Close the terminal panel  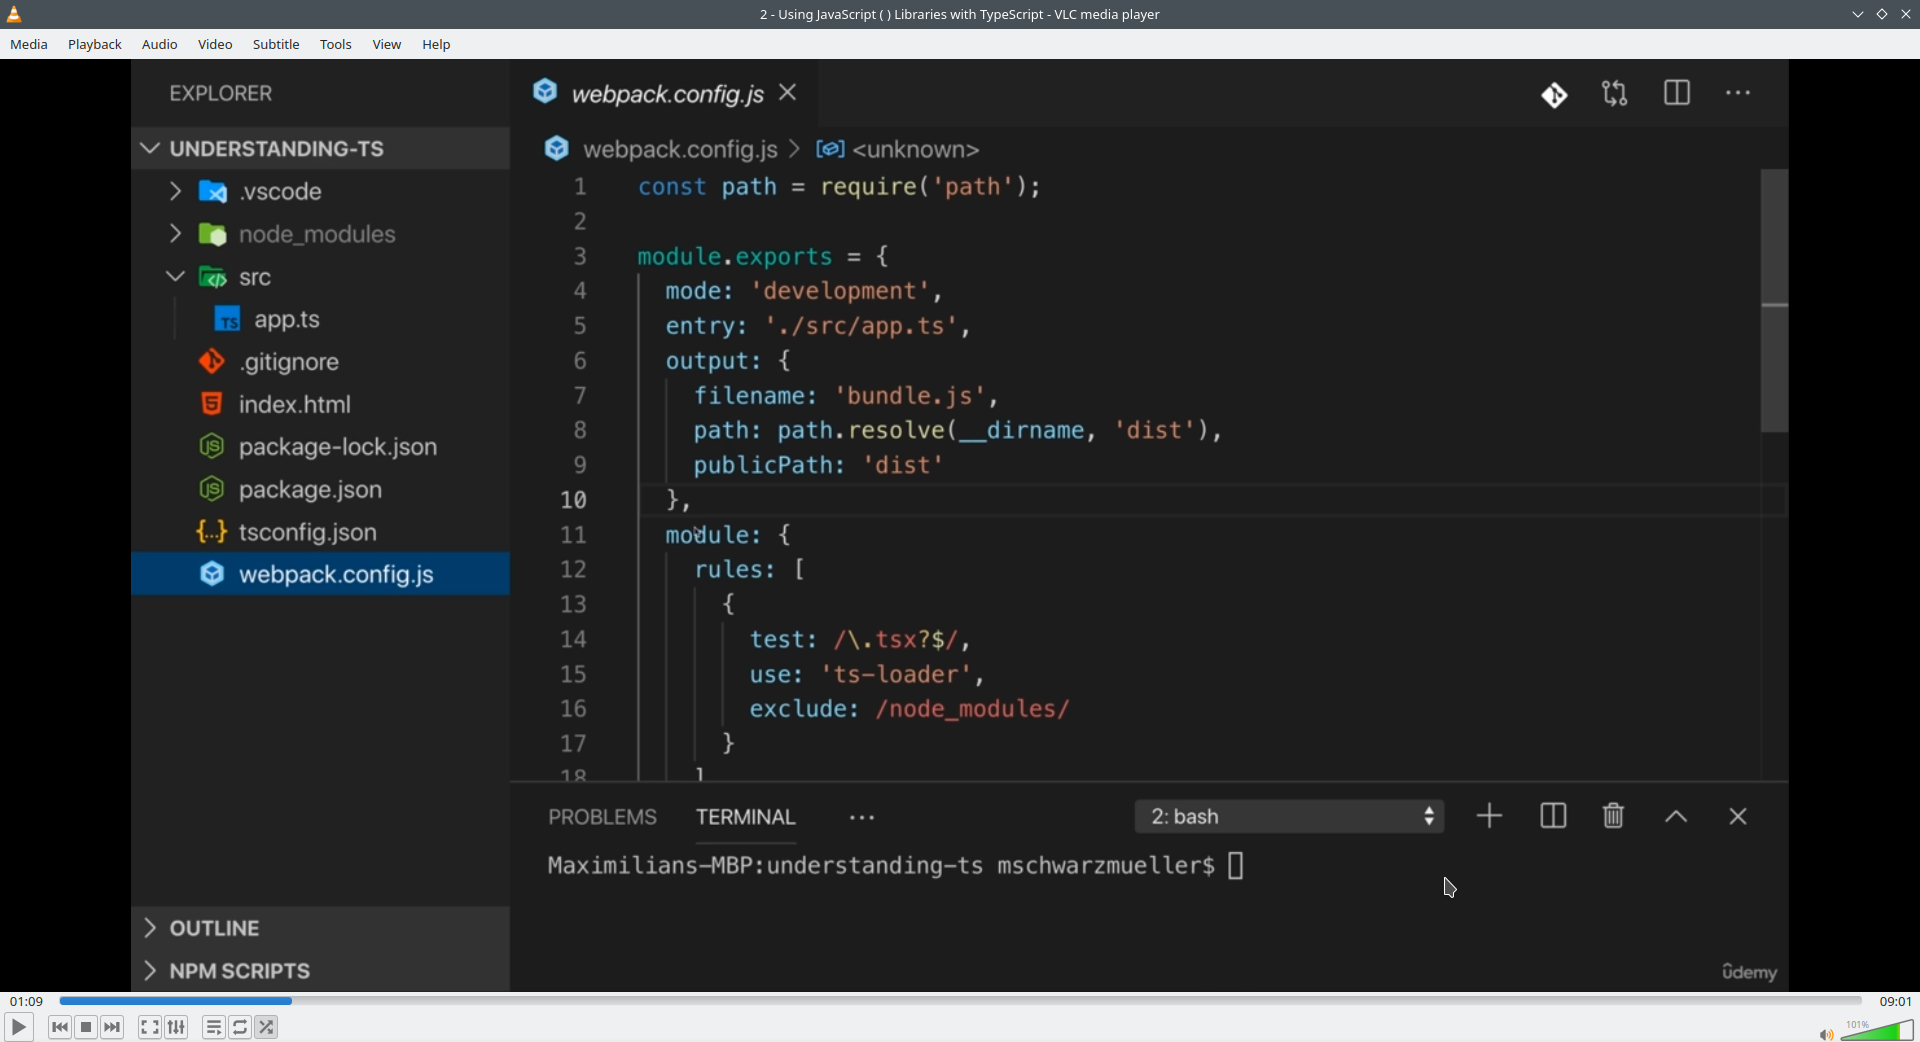coord(1738,817)
